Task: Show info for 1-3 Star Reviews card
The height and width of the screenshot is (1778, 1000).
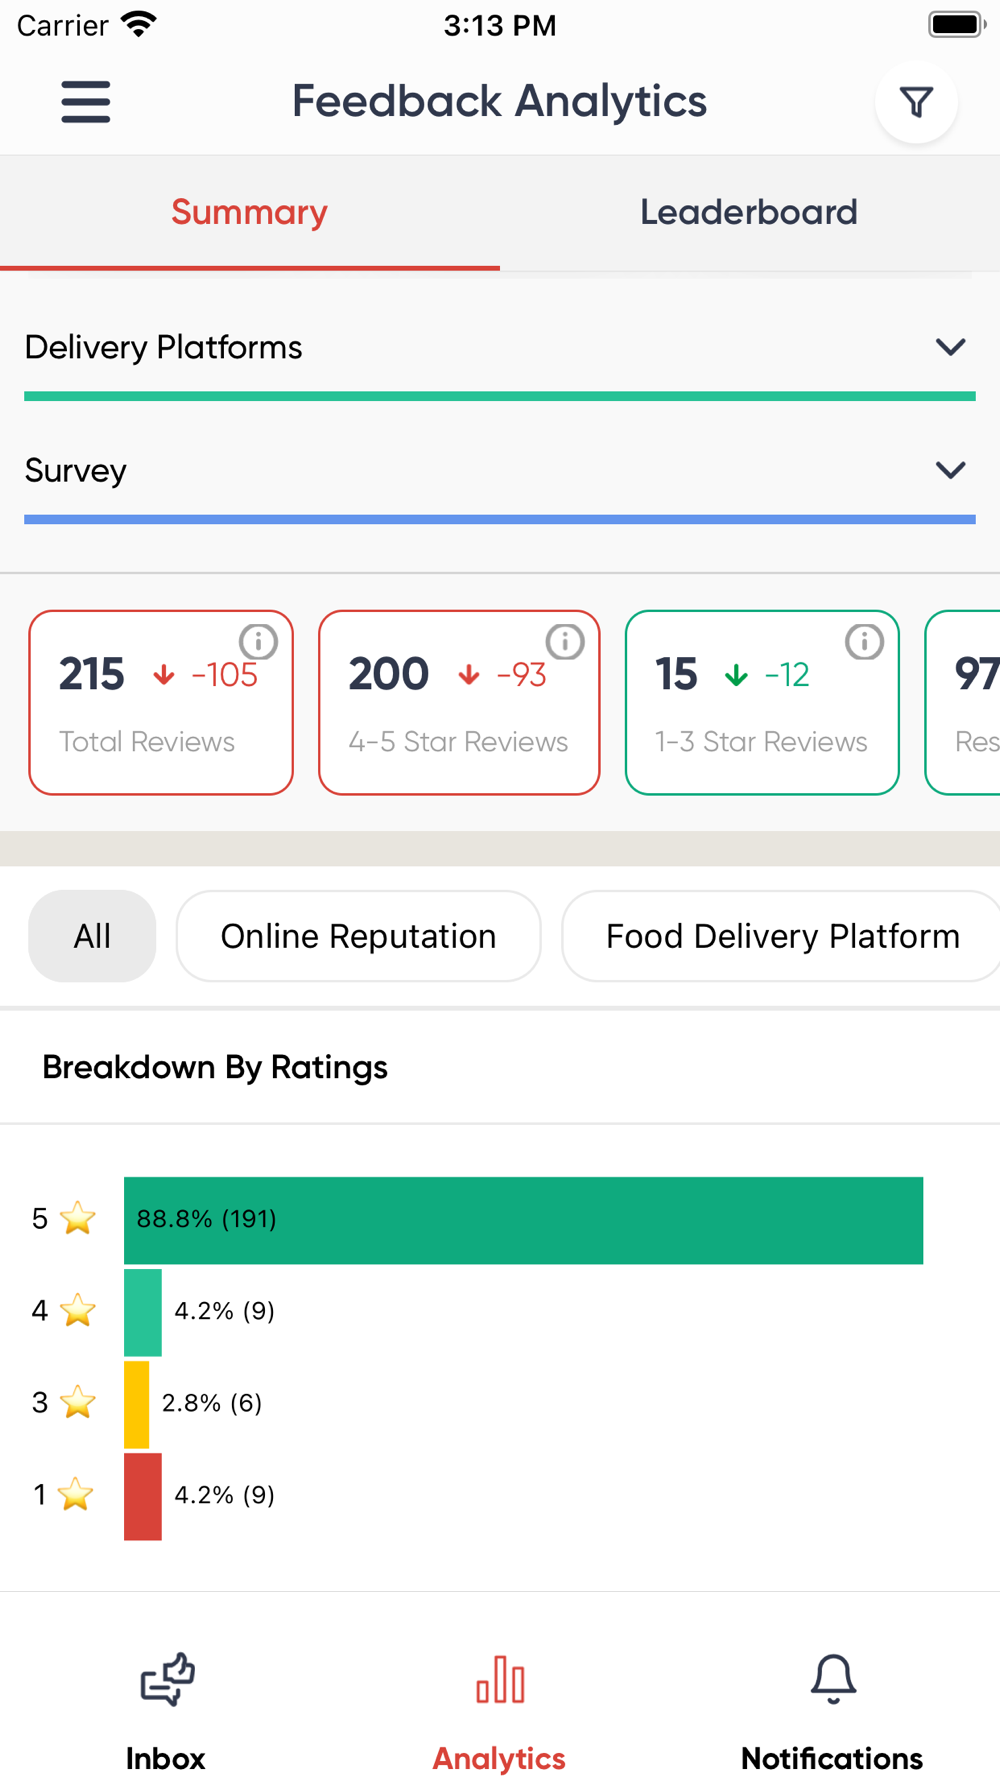Action: (864, 641)
